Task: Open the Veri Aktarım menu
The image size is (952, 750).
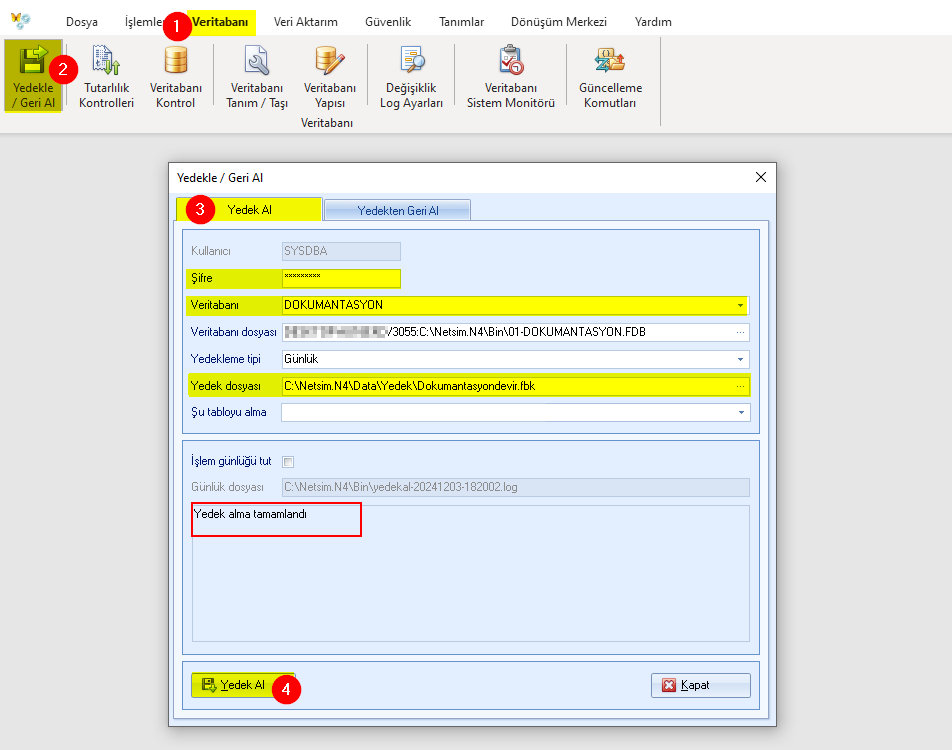Action: 305,22
